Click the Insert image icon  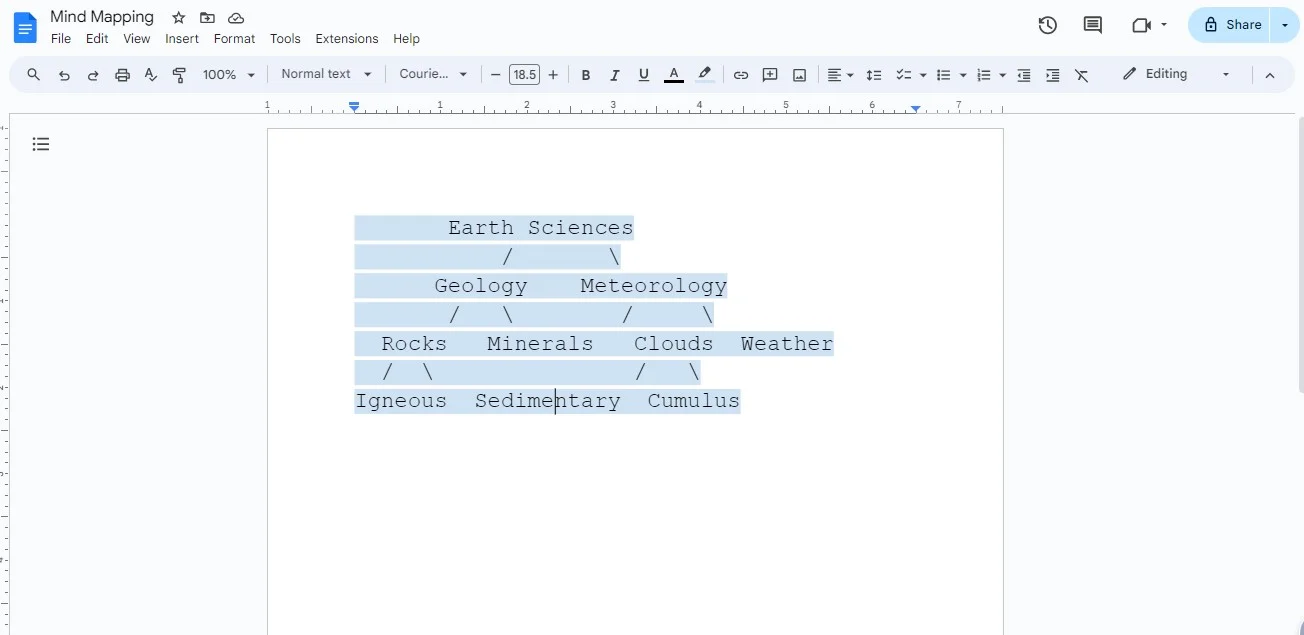click(x=799, y=75)
